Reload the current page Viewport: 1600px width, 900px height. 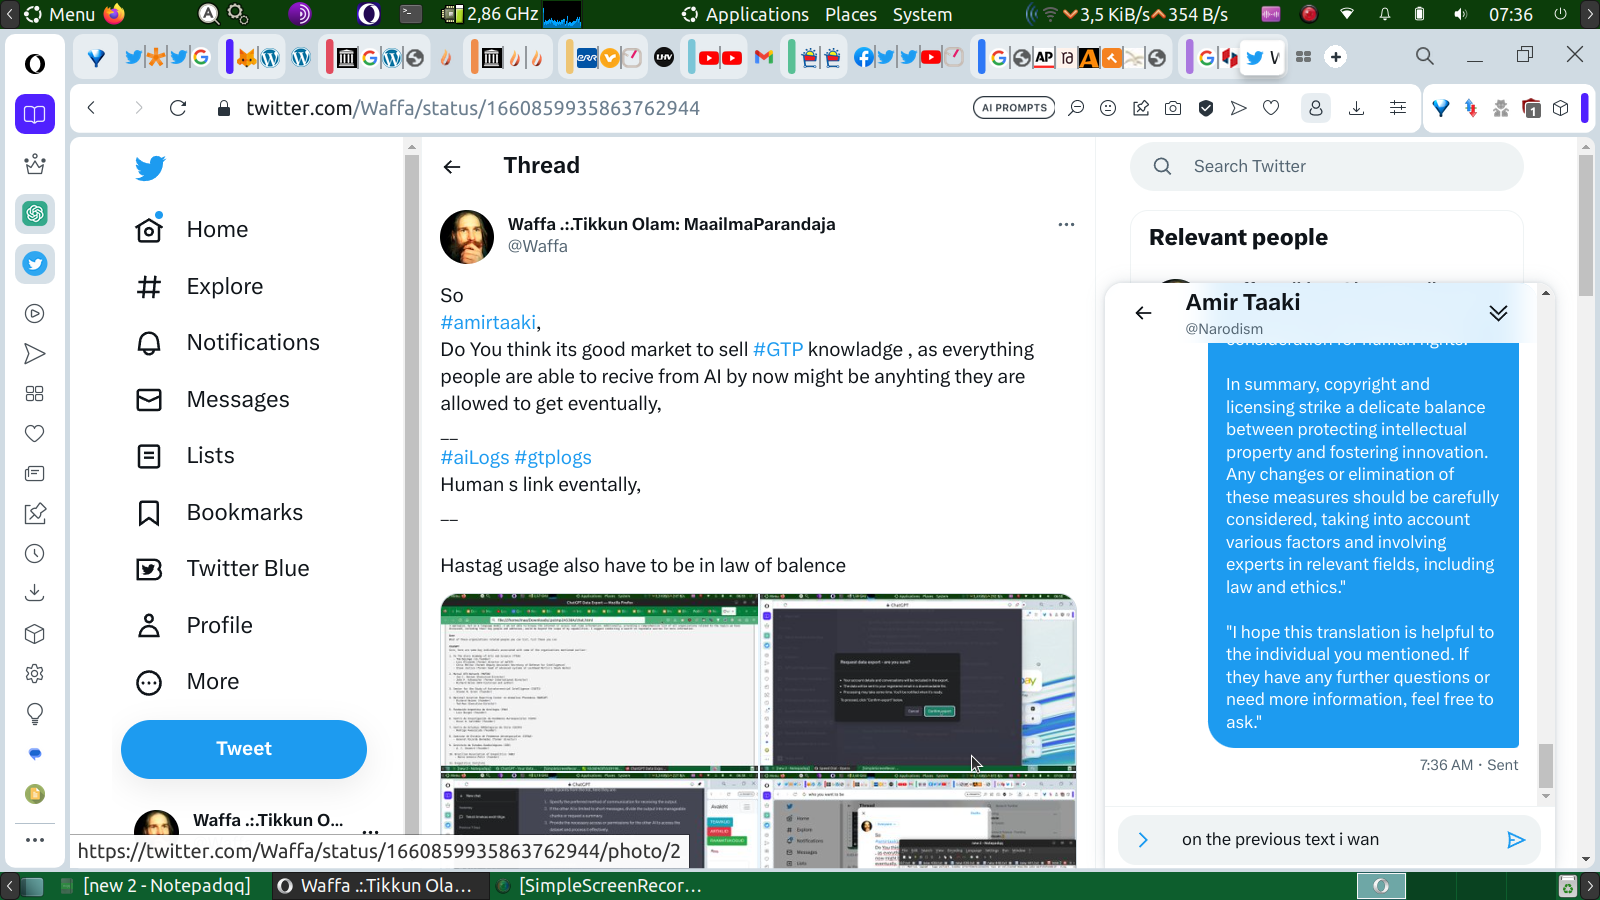[x=178, y=108]
